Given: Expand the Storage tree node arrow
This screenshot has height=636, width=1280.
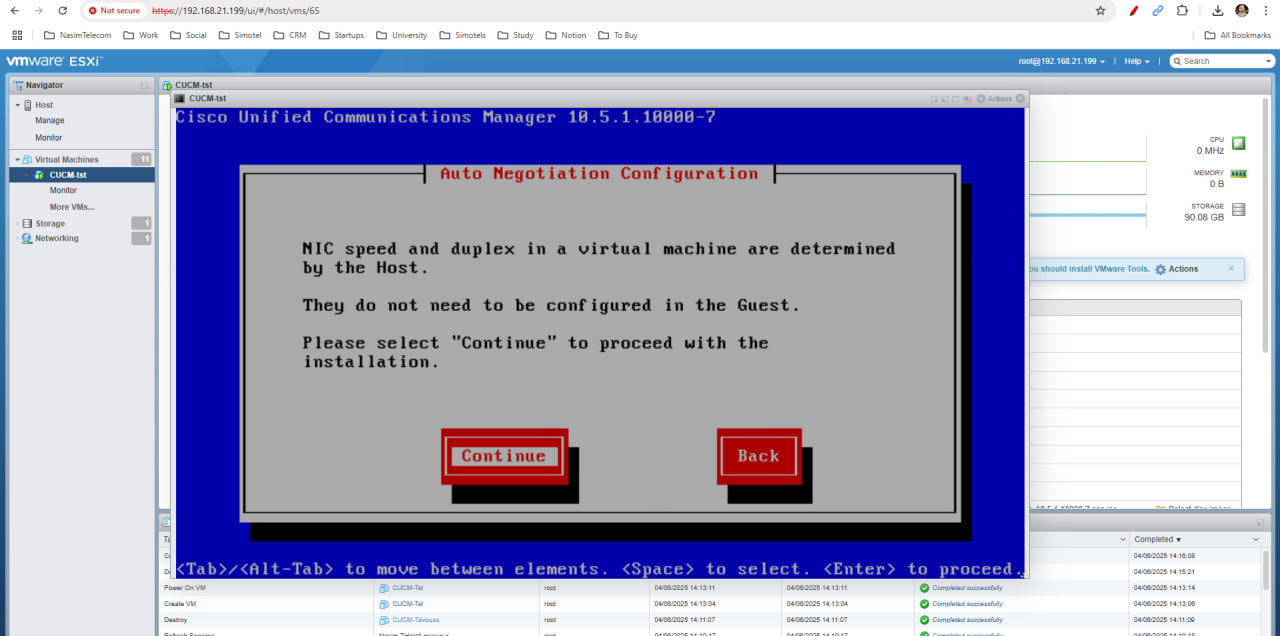Looking at the screenshot, I should click(17, 224).
